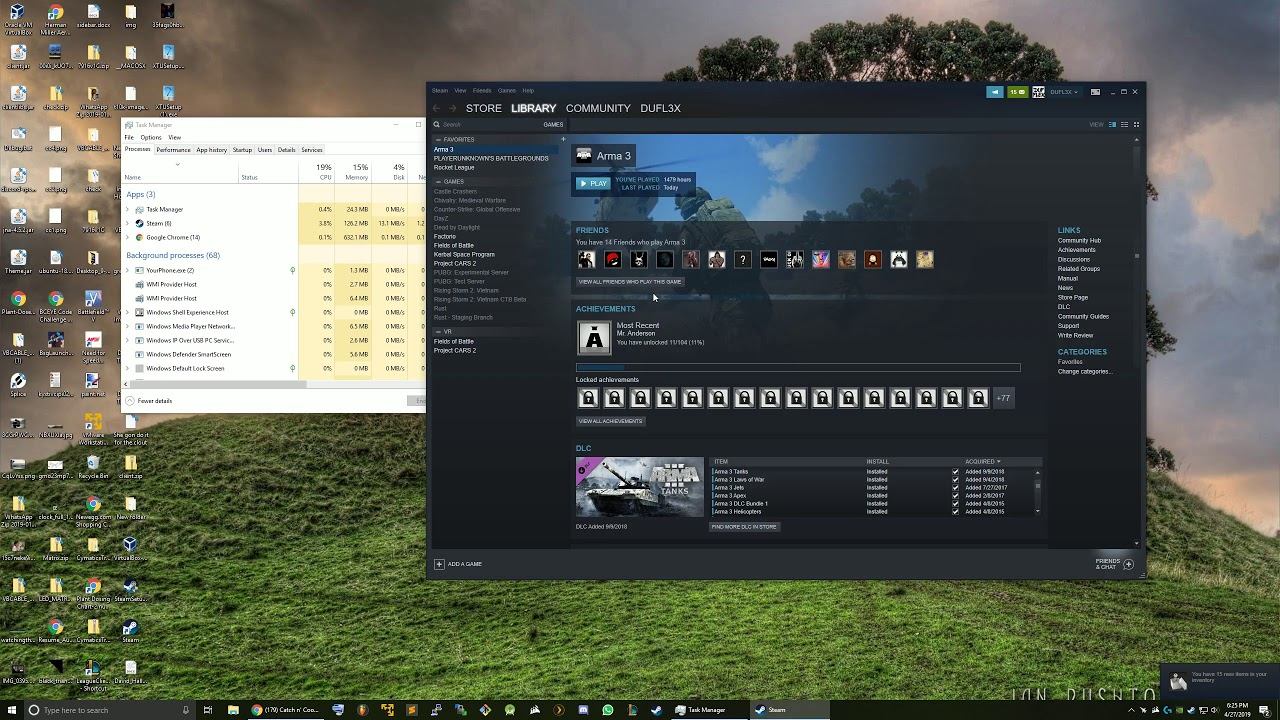
Task: Collapse the Favorites category in Steam library
Action: click(x=438, y=140)
